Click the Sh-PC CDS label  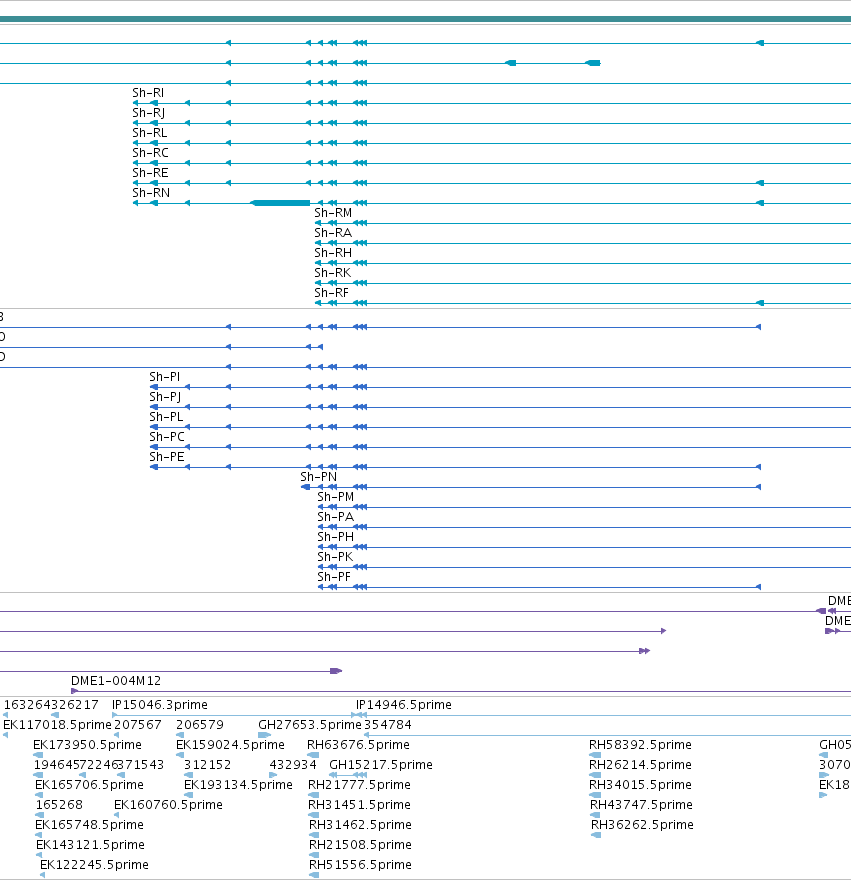coord(167,437)
